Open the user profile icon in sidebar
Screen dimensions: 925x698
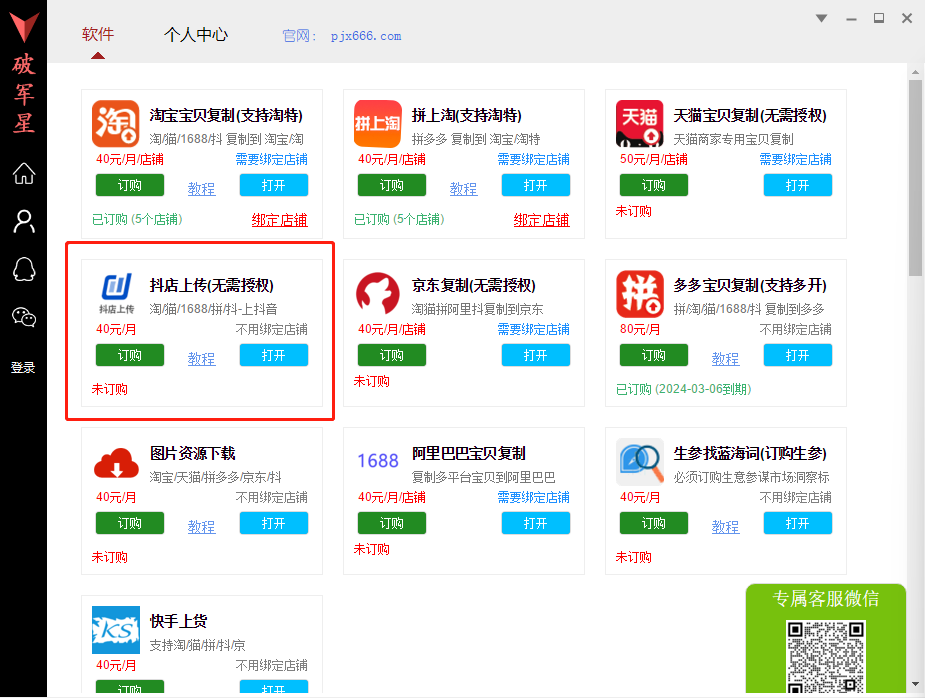(x=24, y=222)
